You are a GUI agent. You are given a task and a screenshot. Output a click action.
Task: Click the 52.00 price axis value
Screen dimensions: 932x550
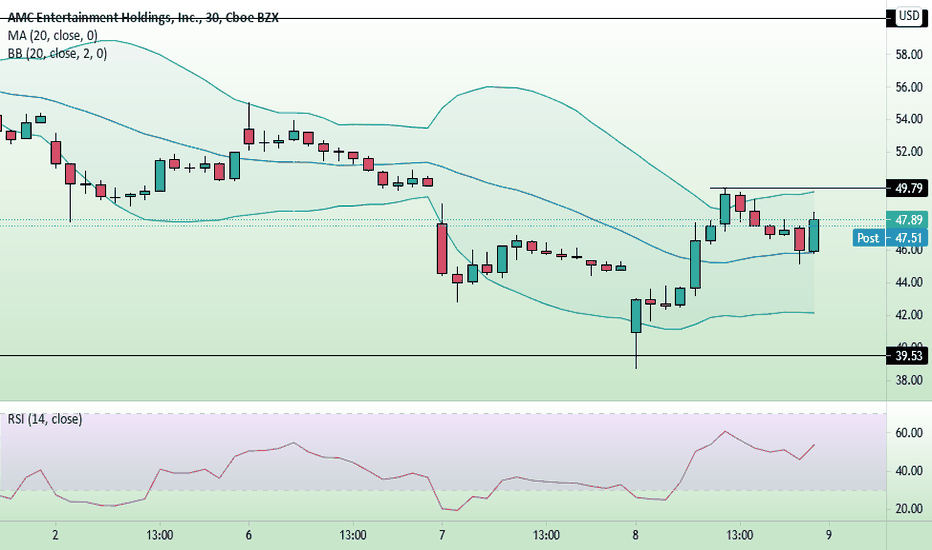point(909,152)
